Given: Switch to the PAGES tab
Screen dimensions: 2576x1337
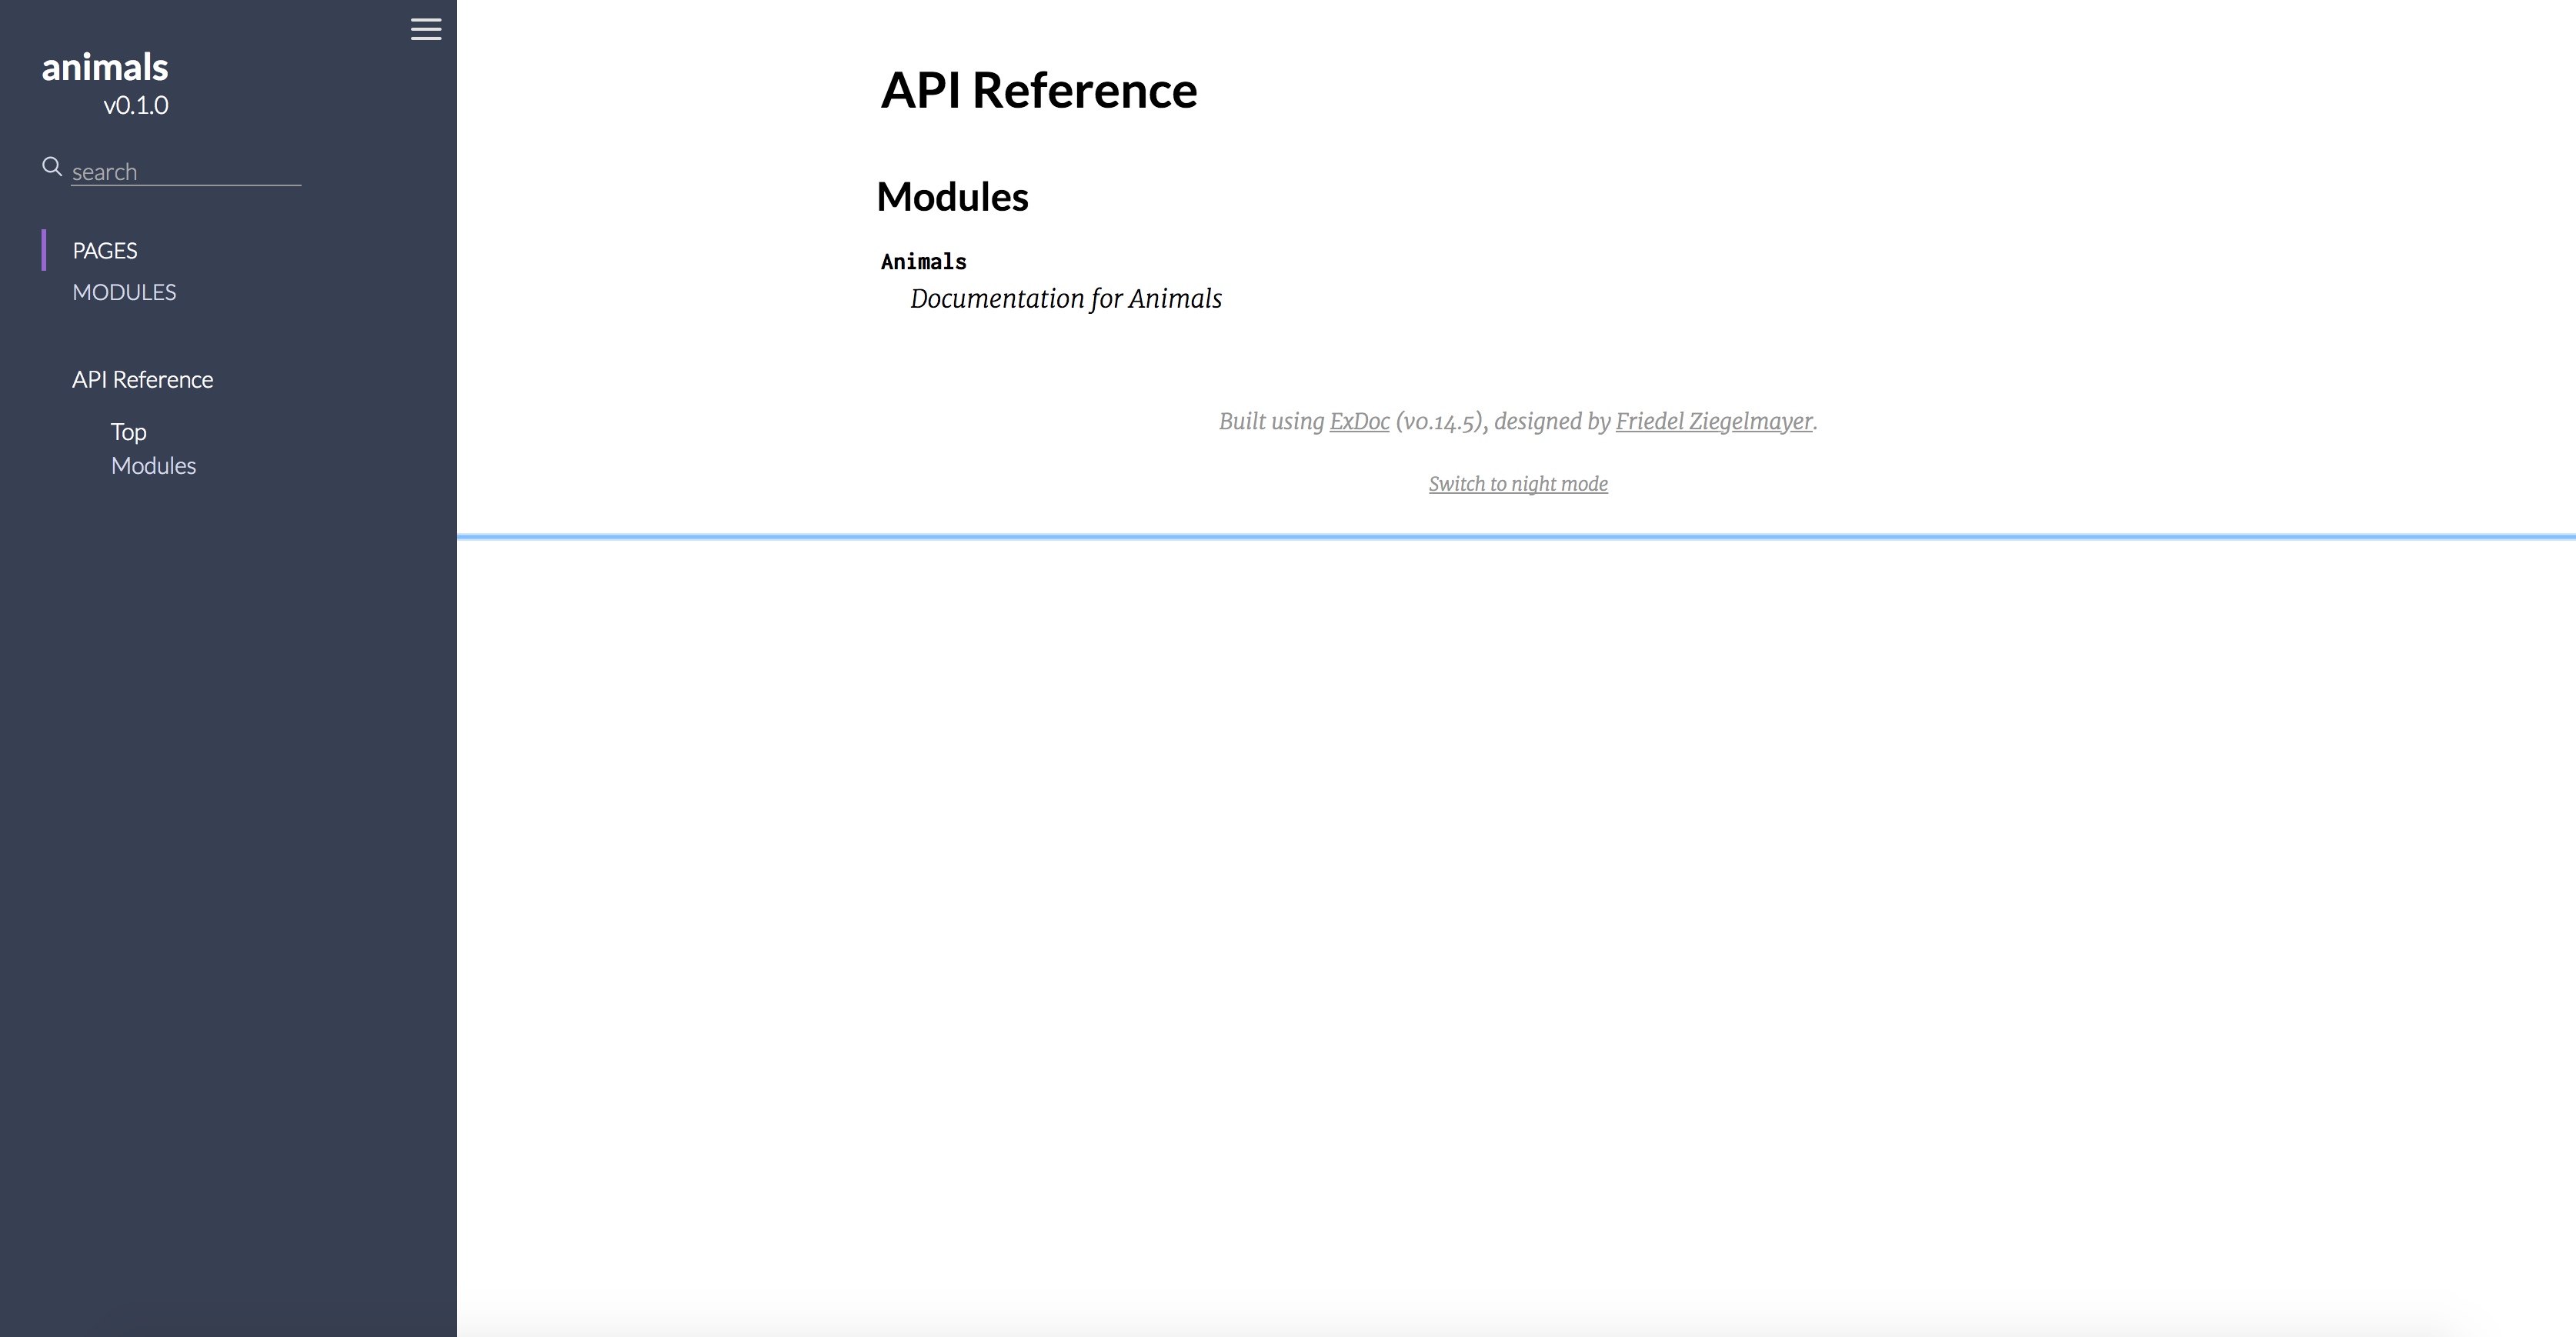Looking at the screenshot, I should click(x=105, y=250).
